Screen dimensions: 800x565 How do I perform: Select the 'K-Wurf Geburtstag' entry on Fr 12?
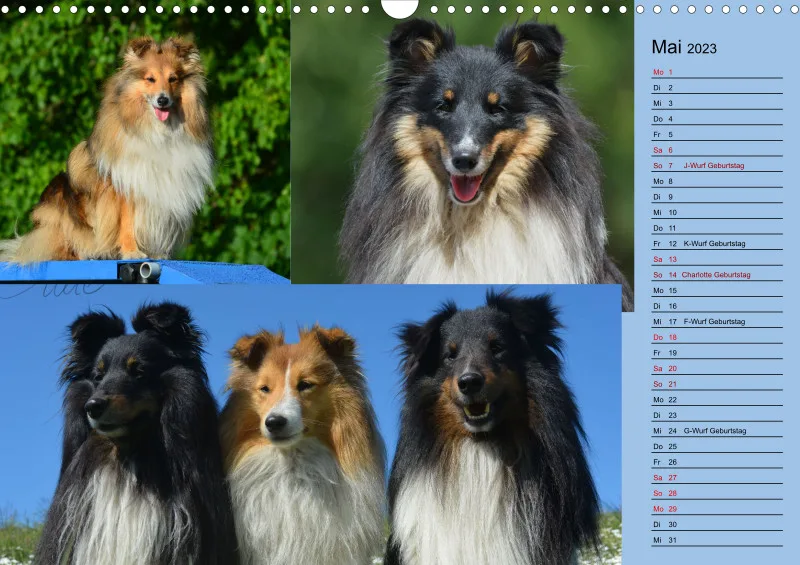coord(714,243)
